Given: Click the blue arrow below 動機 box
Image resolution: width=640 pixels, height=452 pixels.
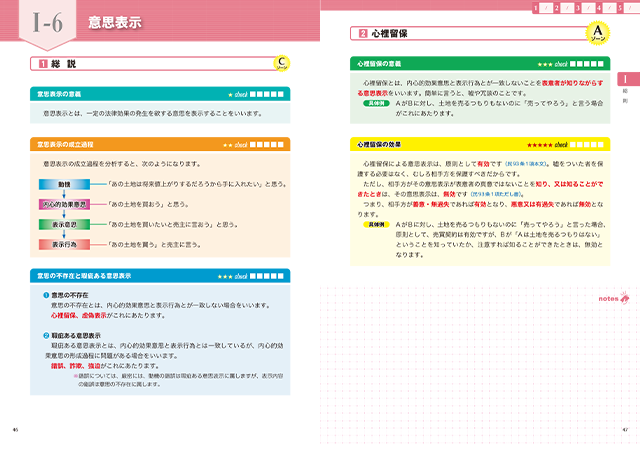Looking at the screenshot, I should [x=64, y=194].
